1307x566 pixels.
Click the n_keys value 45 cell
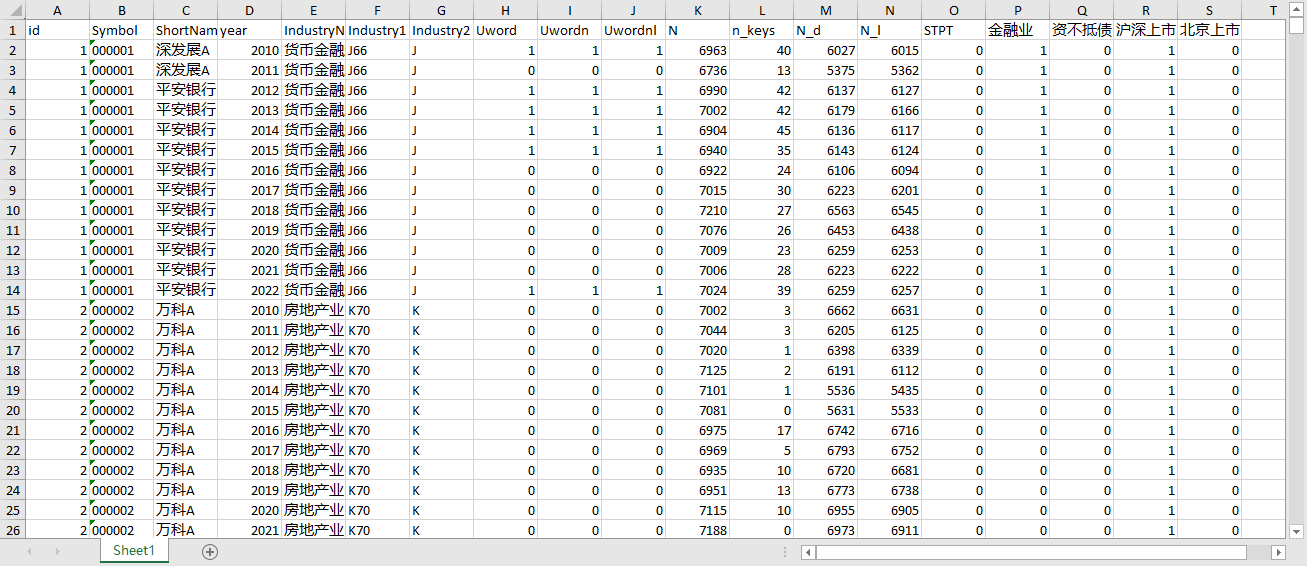tap(761, 130)
